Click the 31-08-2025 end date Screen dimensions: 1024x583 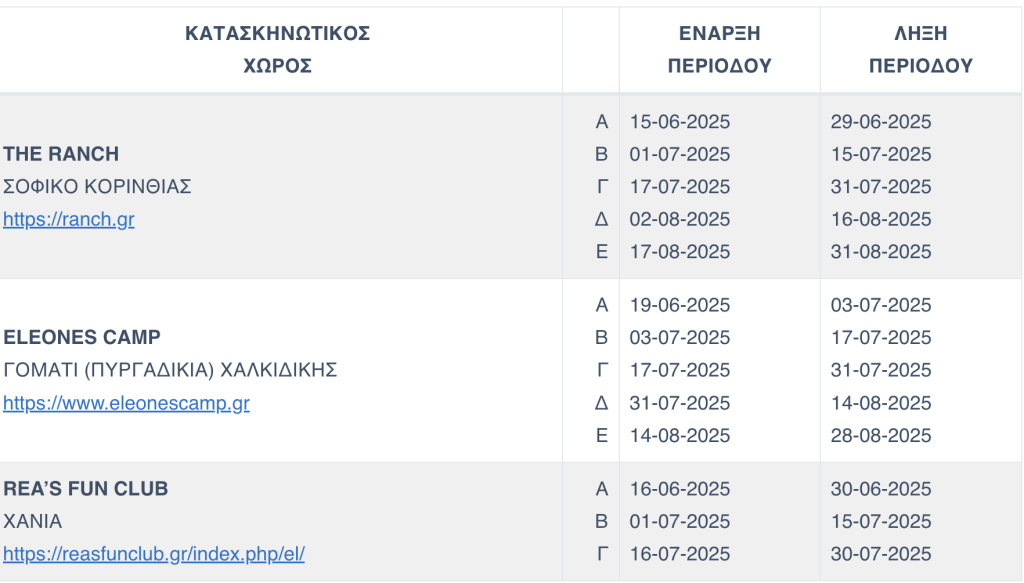[881, 252]
